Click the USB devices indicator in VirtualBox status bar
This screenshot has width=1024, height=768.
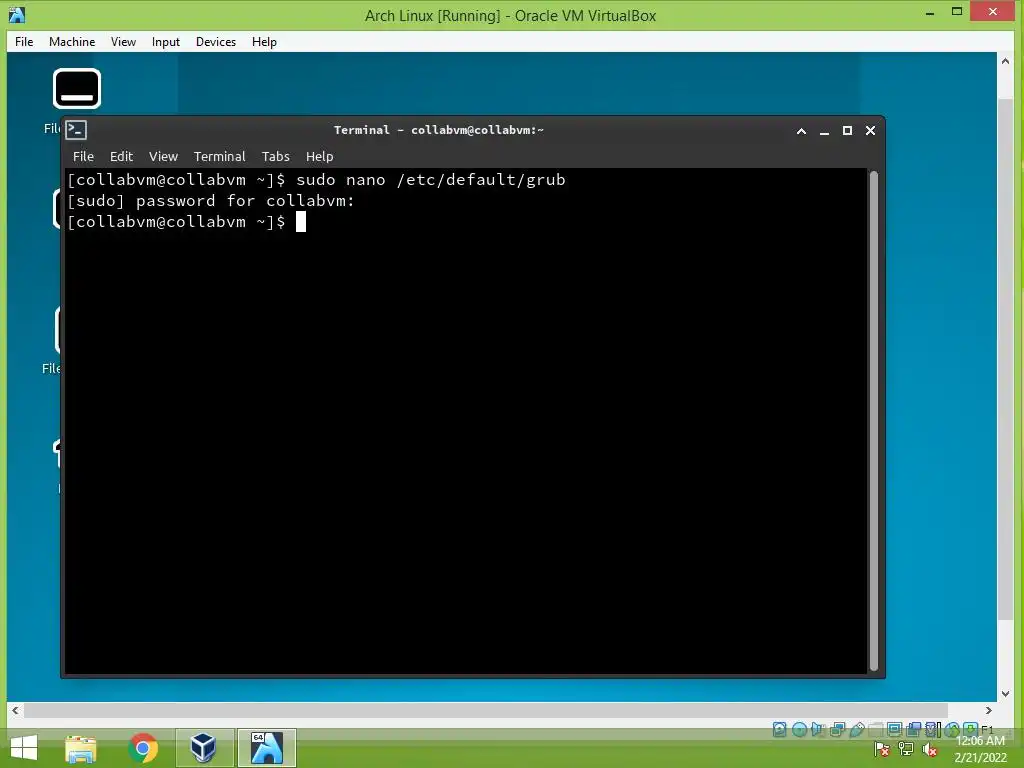point(857,729)
